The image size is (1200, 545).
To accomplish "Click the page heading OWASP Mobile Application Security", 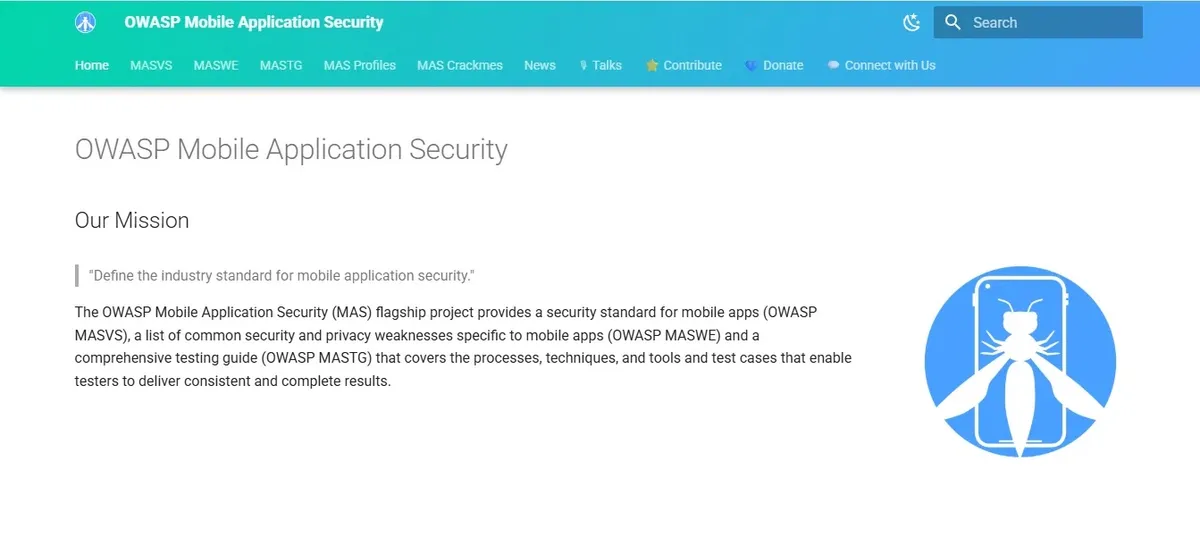I will 291,150.
